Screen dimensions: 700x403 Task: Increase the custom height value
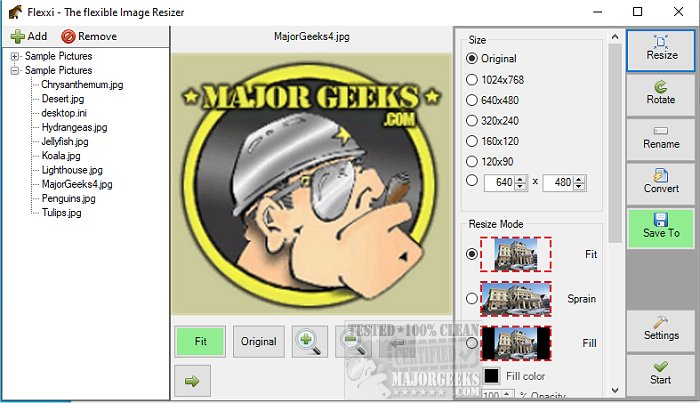point(579,179)
